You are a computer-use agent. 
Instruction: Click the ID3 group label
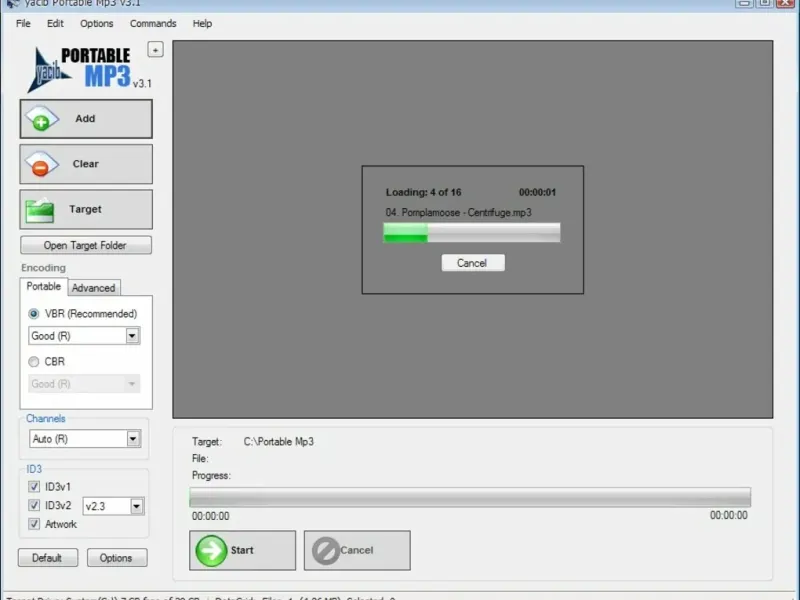coord(34,469)
